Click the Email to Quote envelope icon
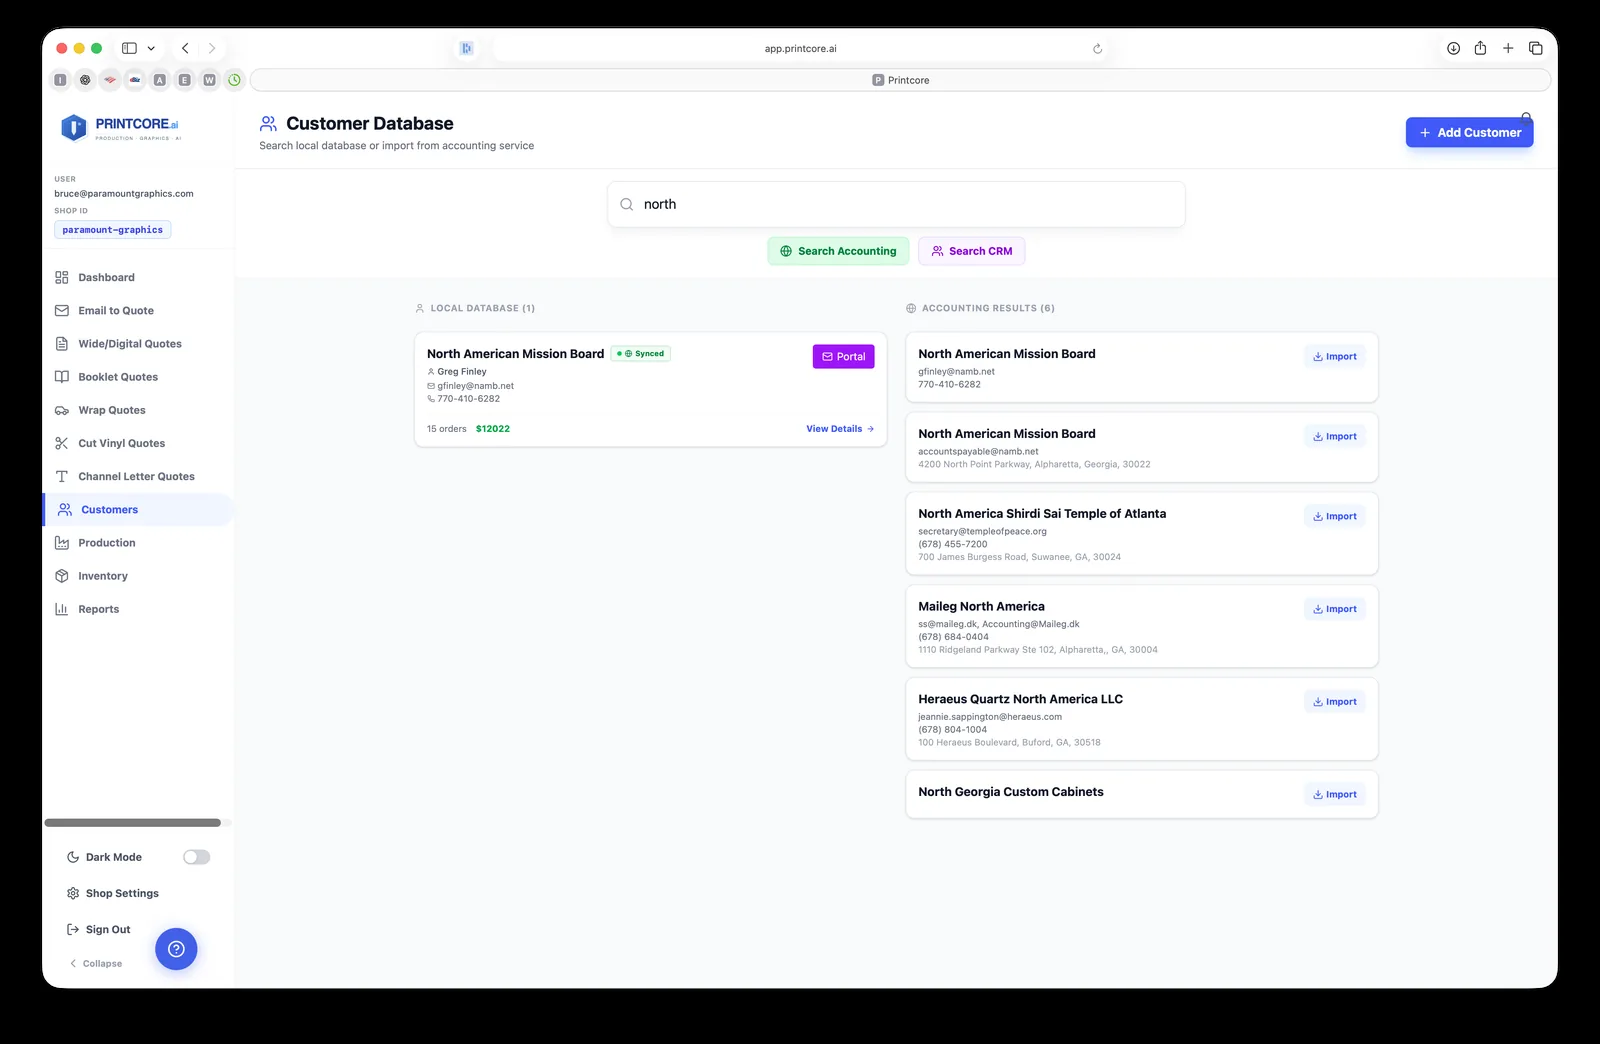 click(62, 310)
